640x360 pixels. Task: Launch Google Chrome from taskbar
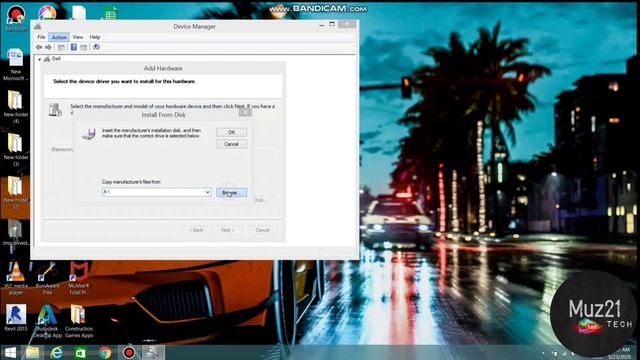point(105,353)
